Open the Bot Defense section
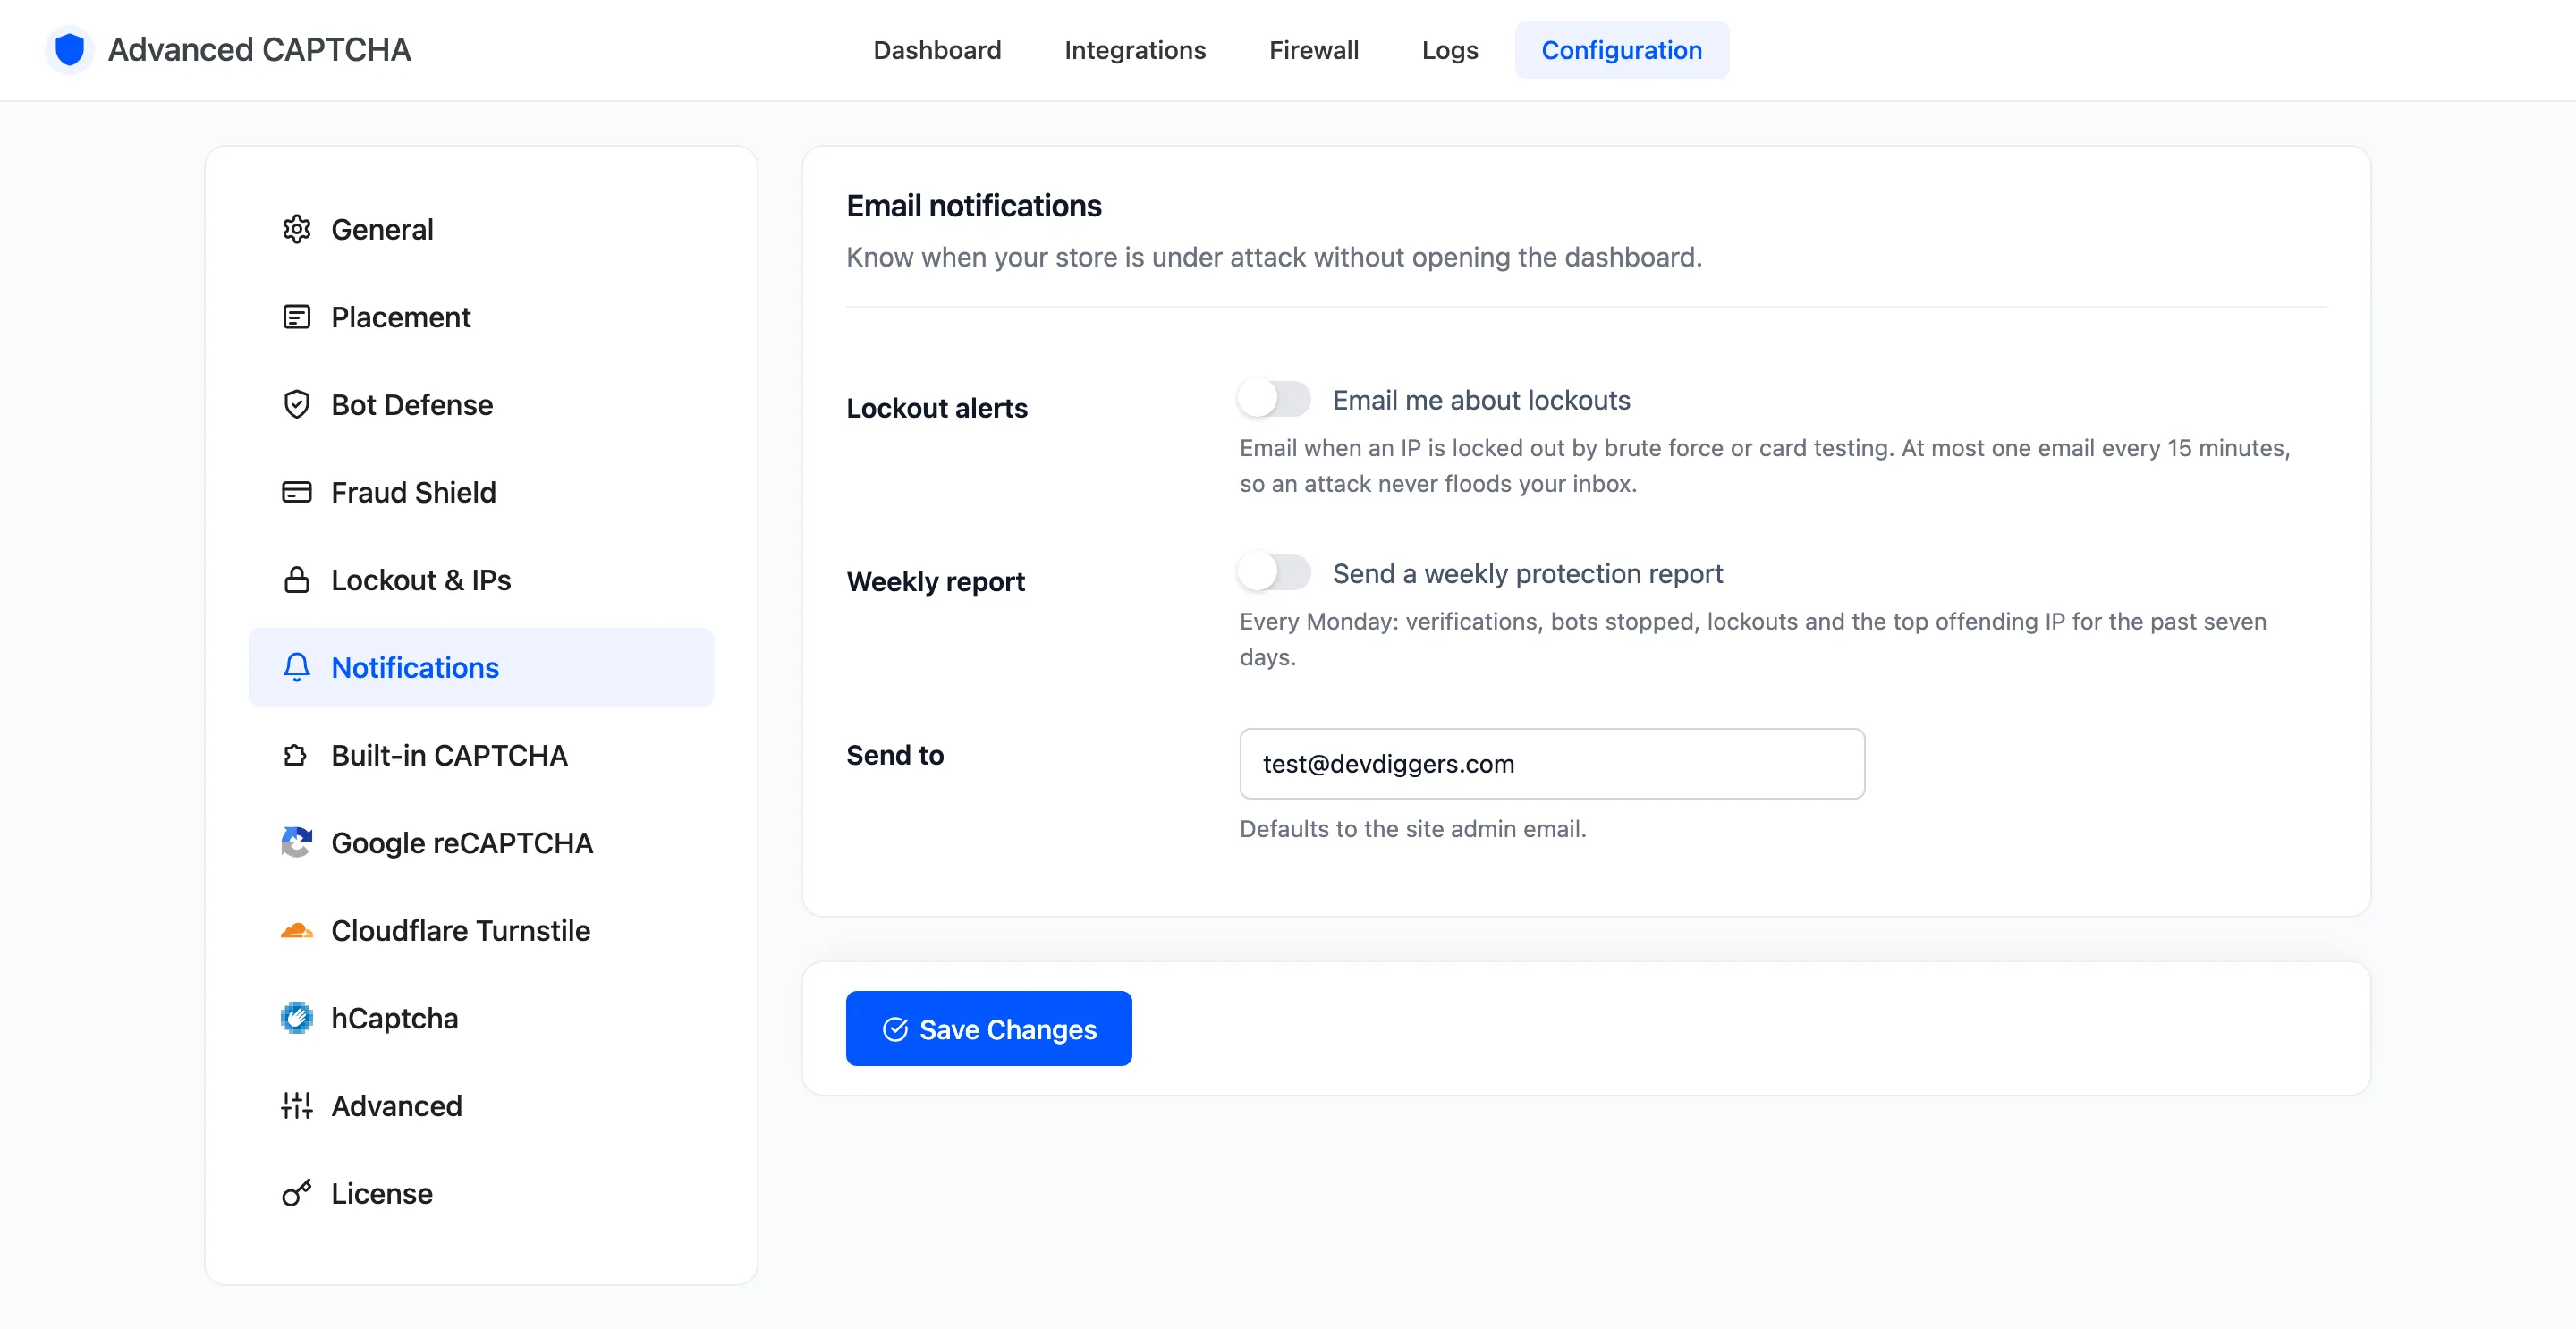 [x=481, y=405]
